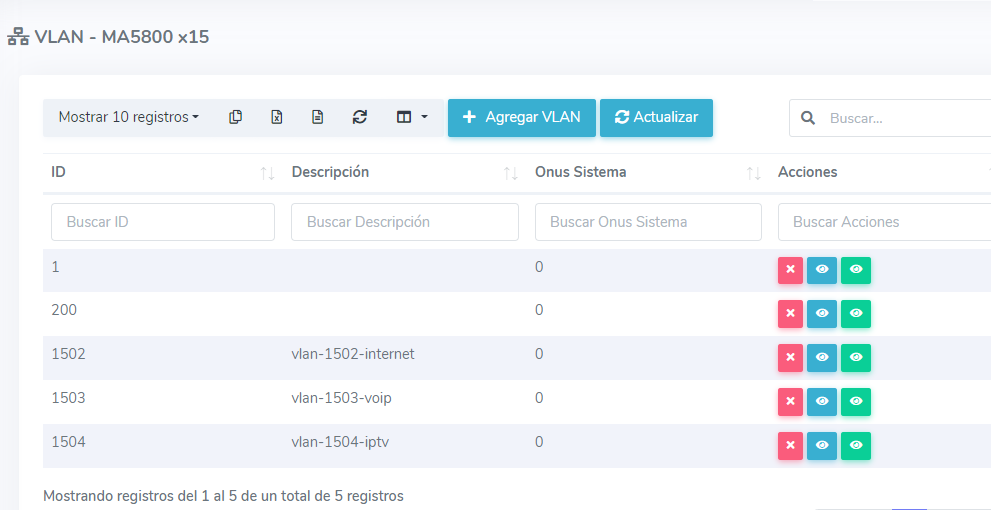Image resolution: width=991 pixels, height=510 pixels.
Task: Click the Agregar VLAN button
Action: [521, 117]
